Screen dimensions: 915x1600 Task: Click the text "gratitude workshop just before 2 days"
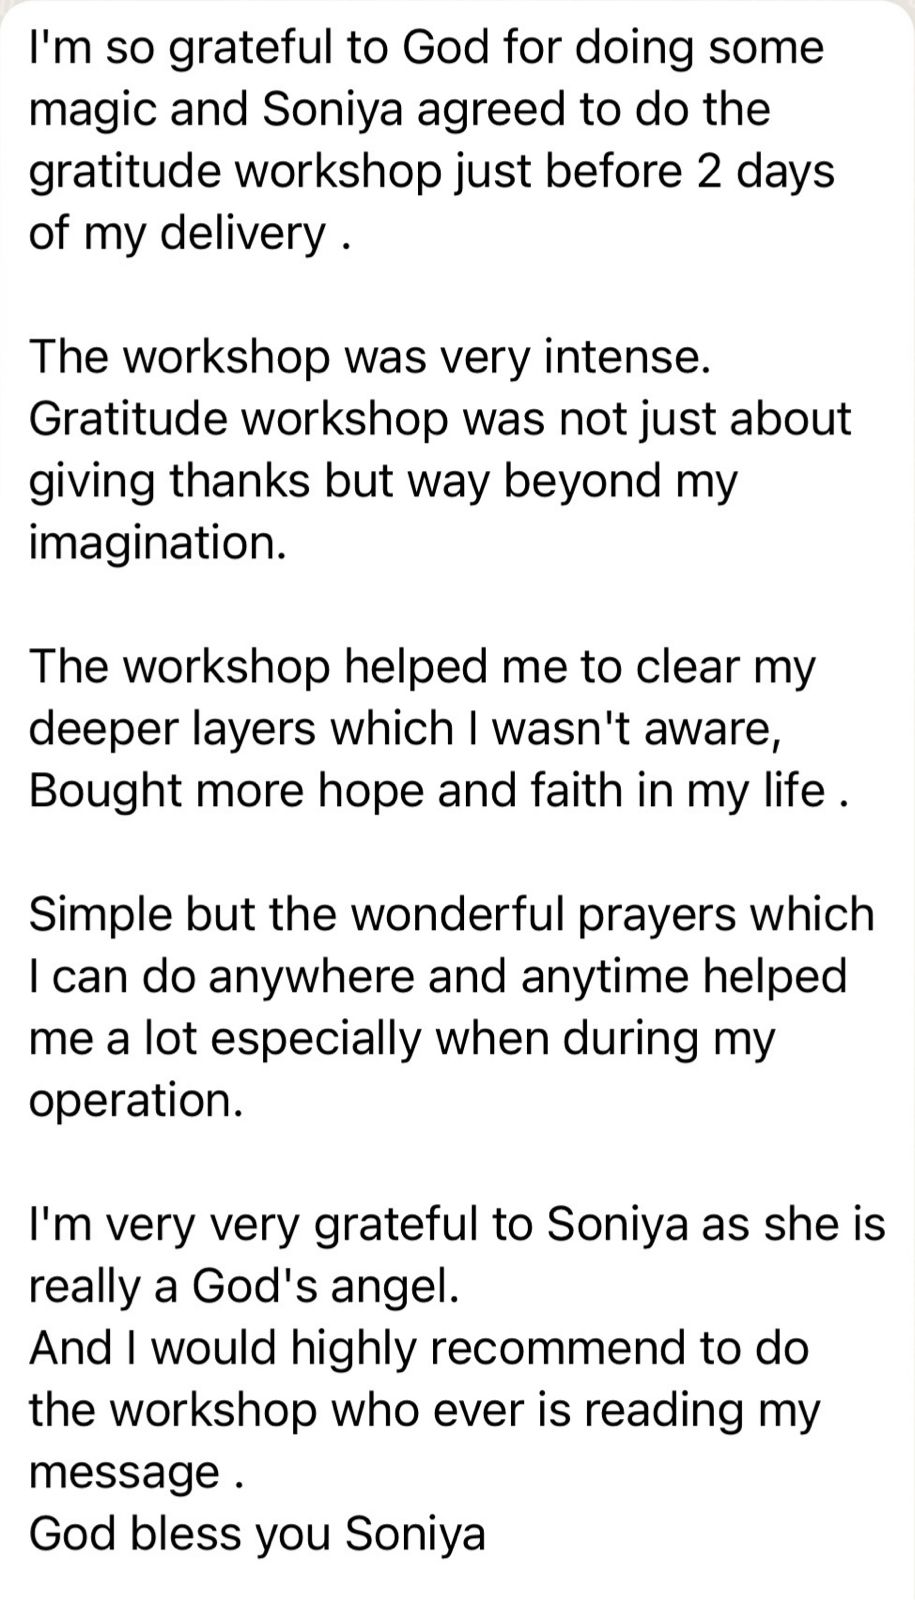tap(431, 172)
